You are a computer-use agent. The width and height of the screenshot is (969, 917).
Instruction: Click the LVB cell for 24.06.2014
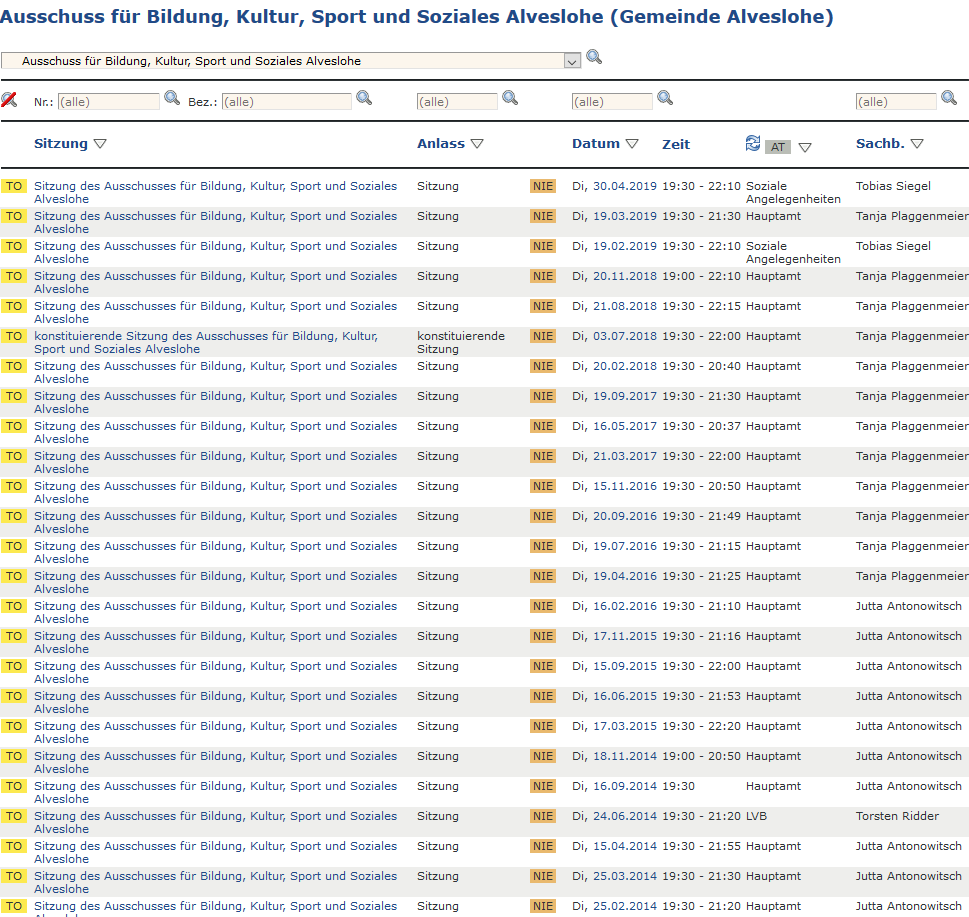pos(756,816)
